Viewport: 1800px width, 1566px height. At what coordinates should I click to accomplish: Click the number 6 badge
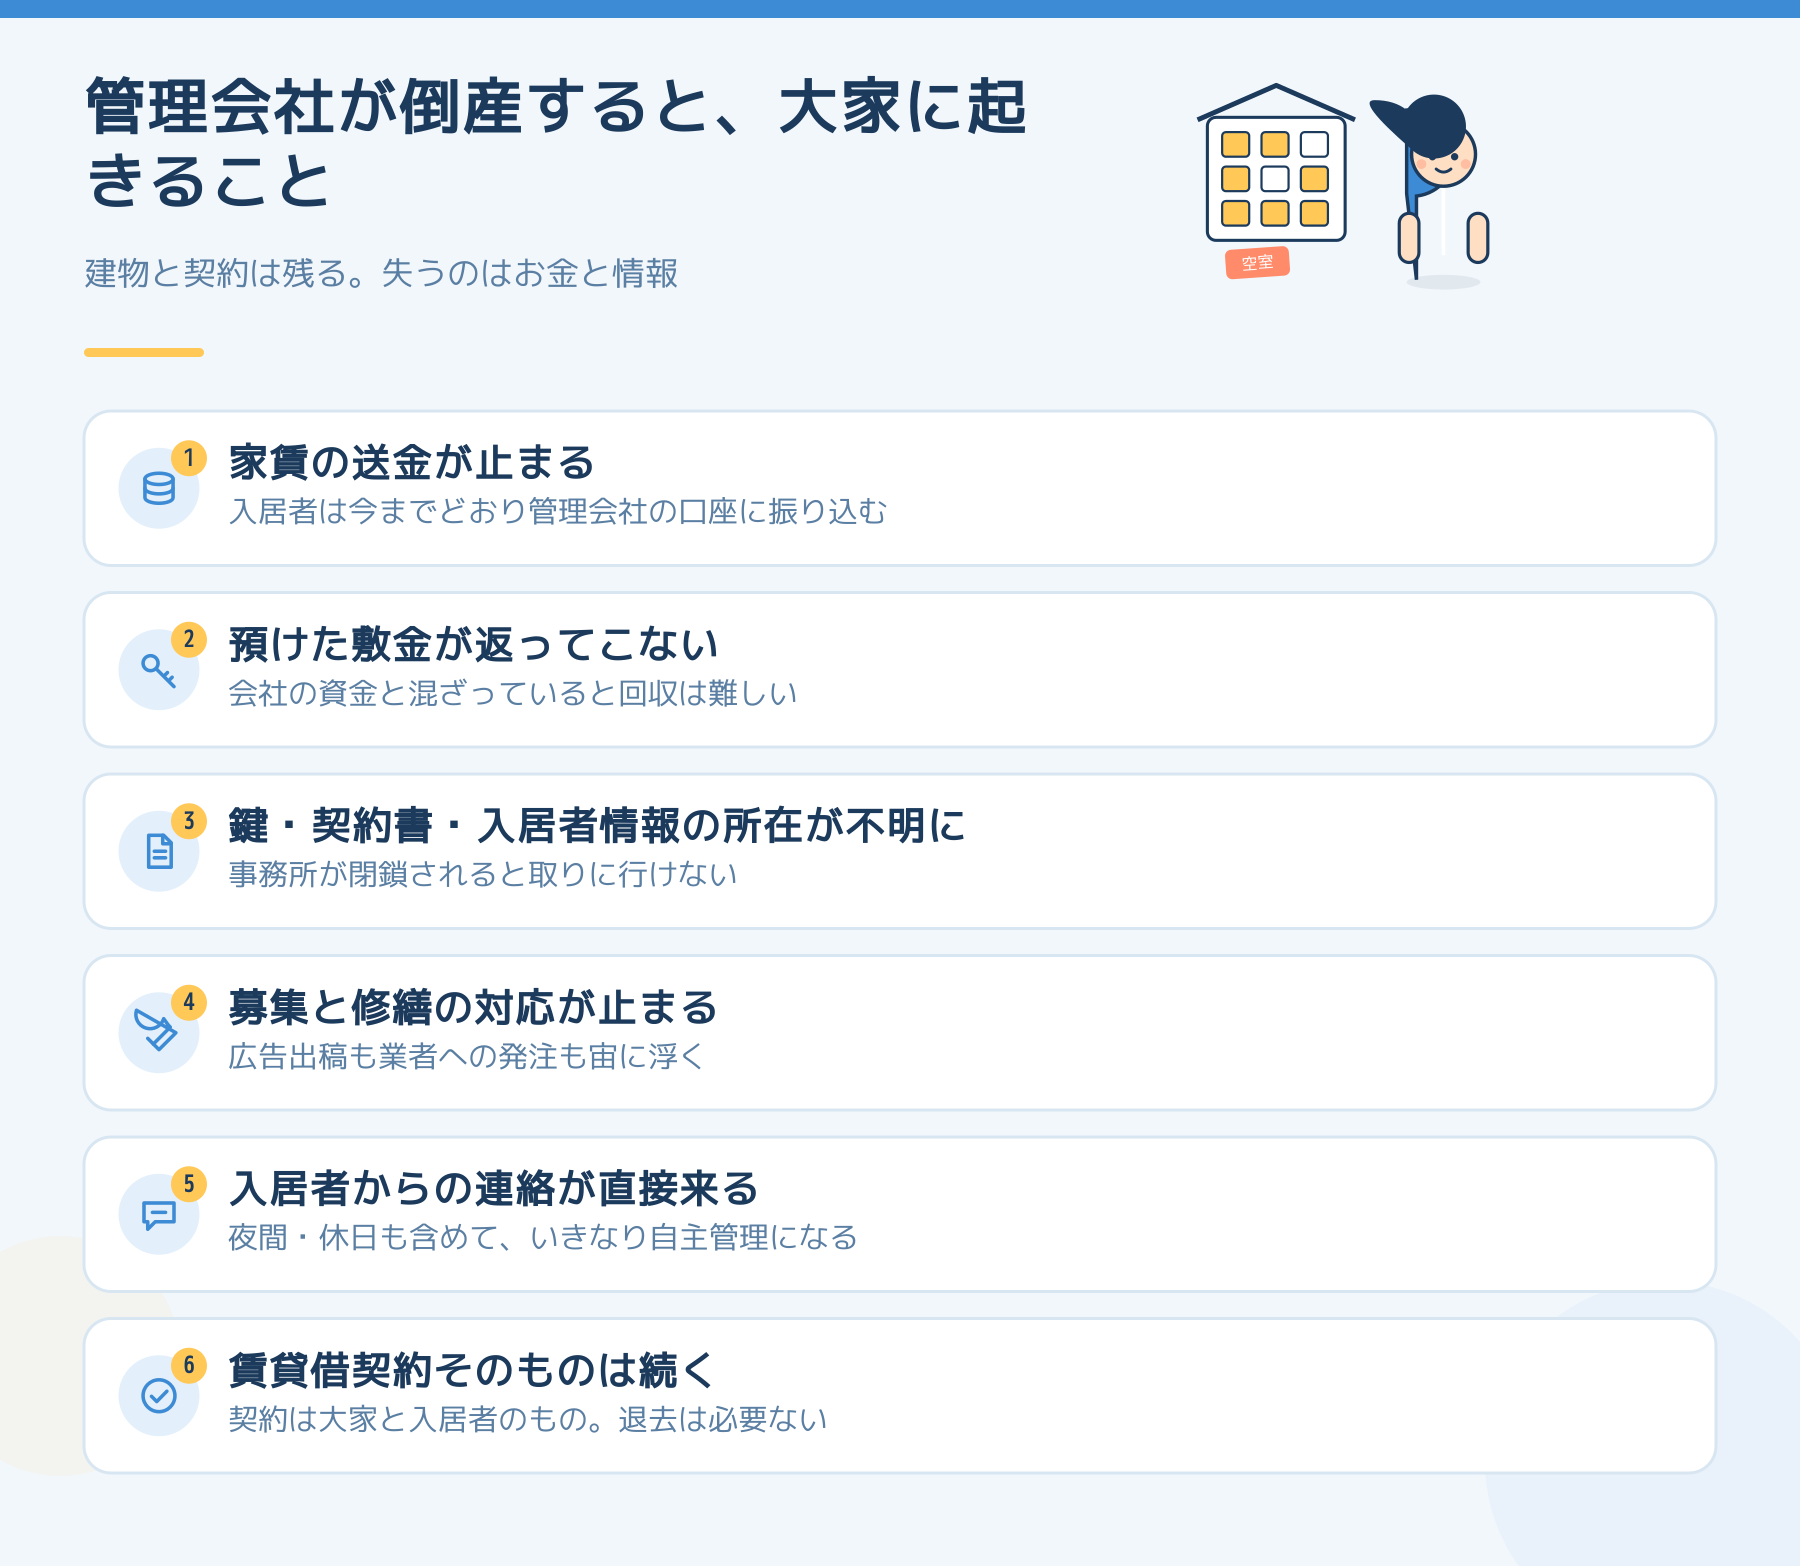tap(189, 1365)
